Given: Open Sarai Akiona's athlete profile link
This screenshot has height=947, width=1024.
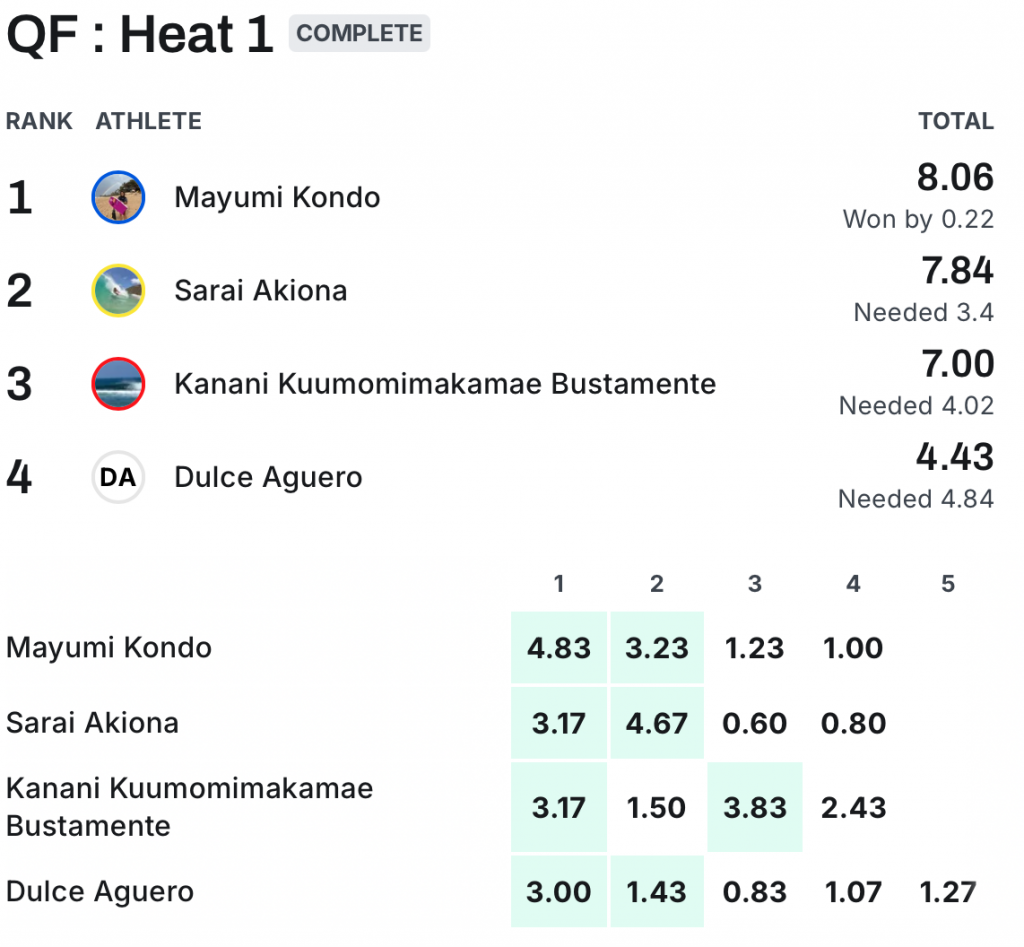Looking at the screenshot, I should click(260, 291).
